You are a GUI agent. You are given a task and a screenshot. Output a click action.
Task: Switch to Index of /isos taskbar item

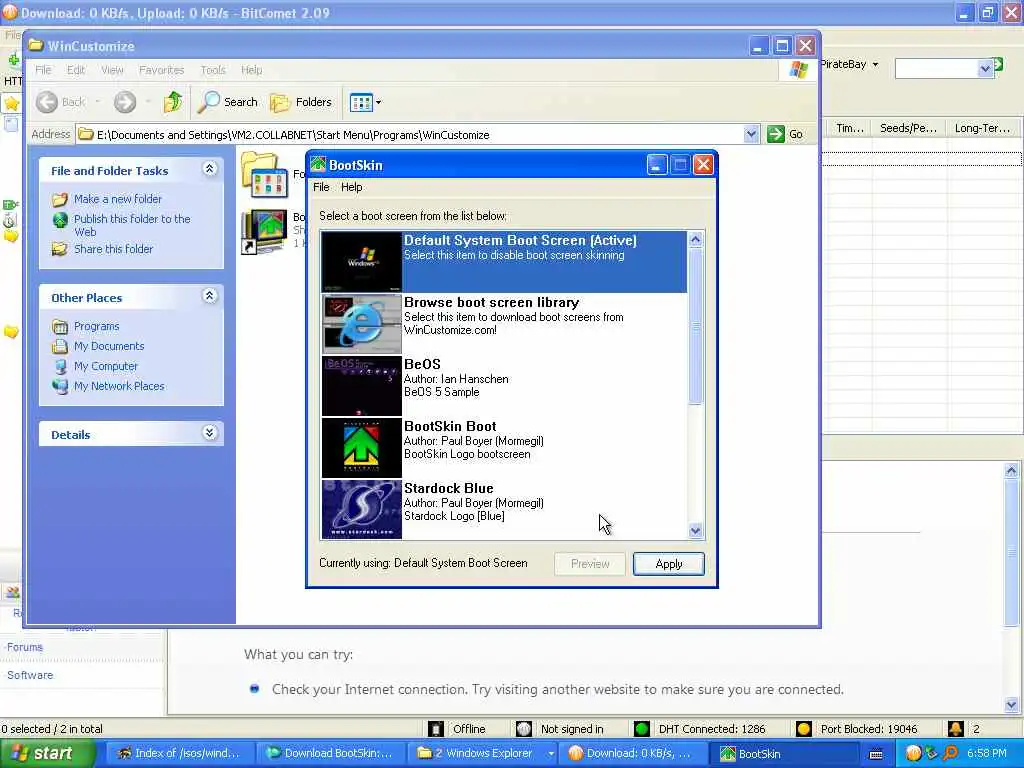pyautogui.click(x=179, y=754)
